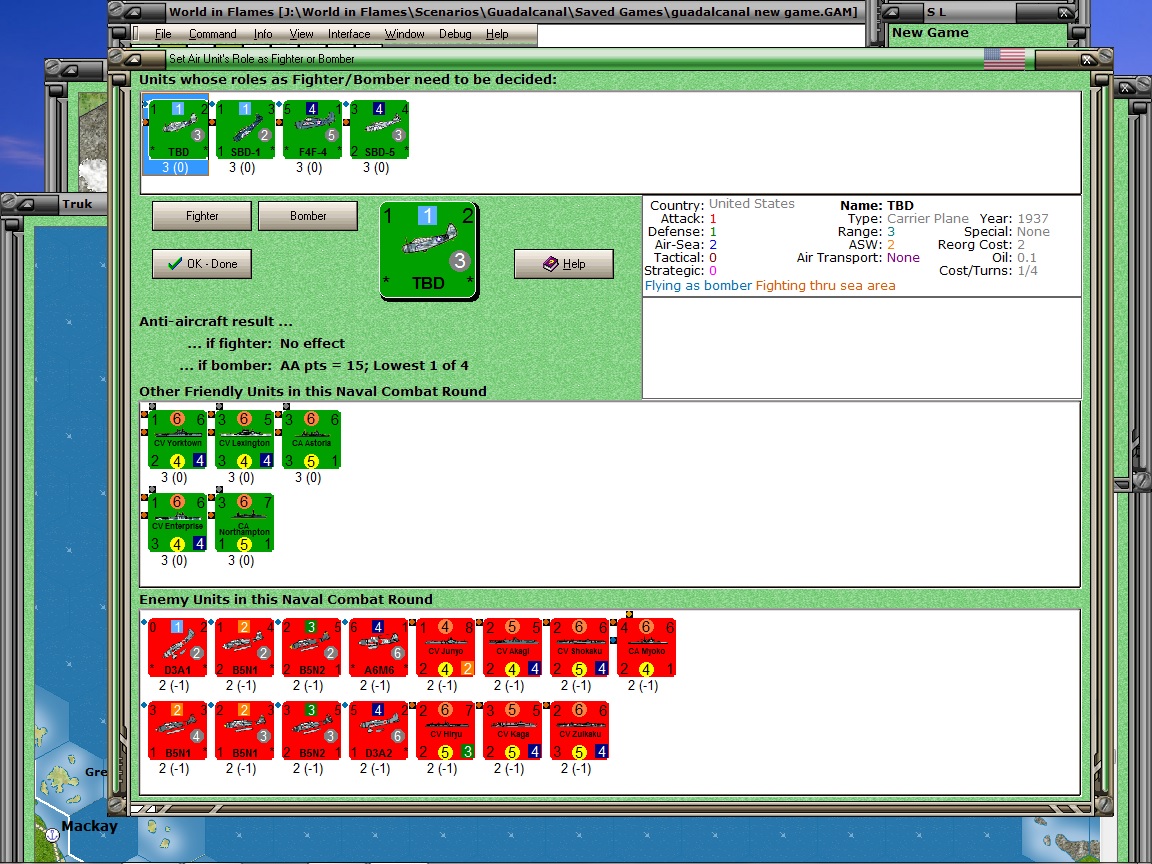This screenshot has height=864, width=1152.
Task: Click the CV Enterprise carrier counter
Action: pyautogui.click(x=178, y=522)
